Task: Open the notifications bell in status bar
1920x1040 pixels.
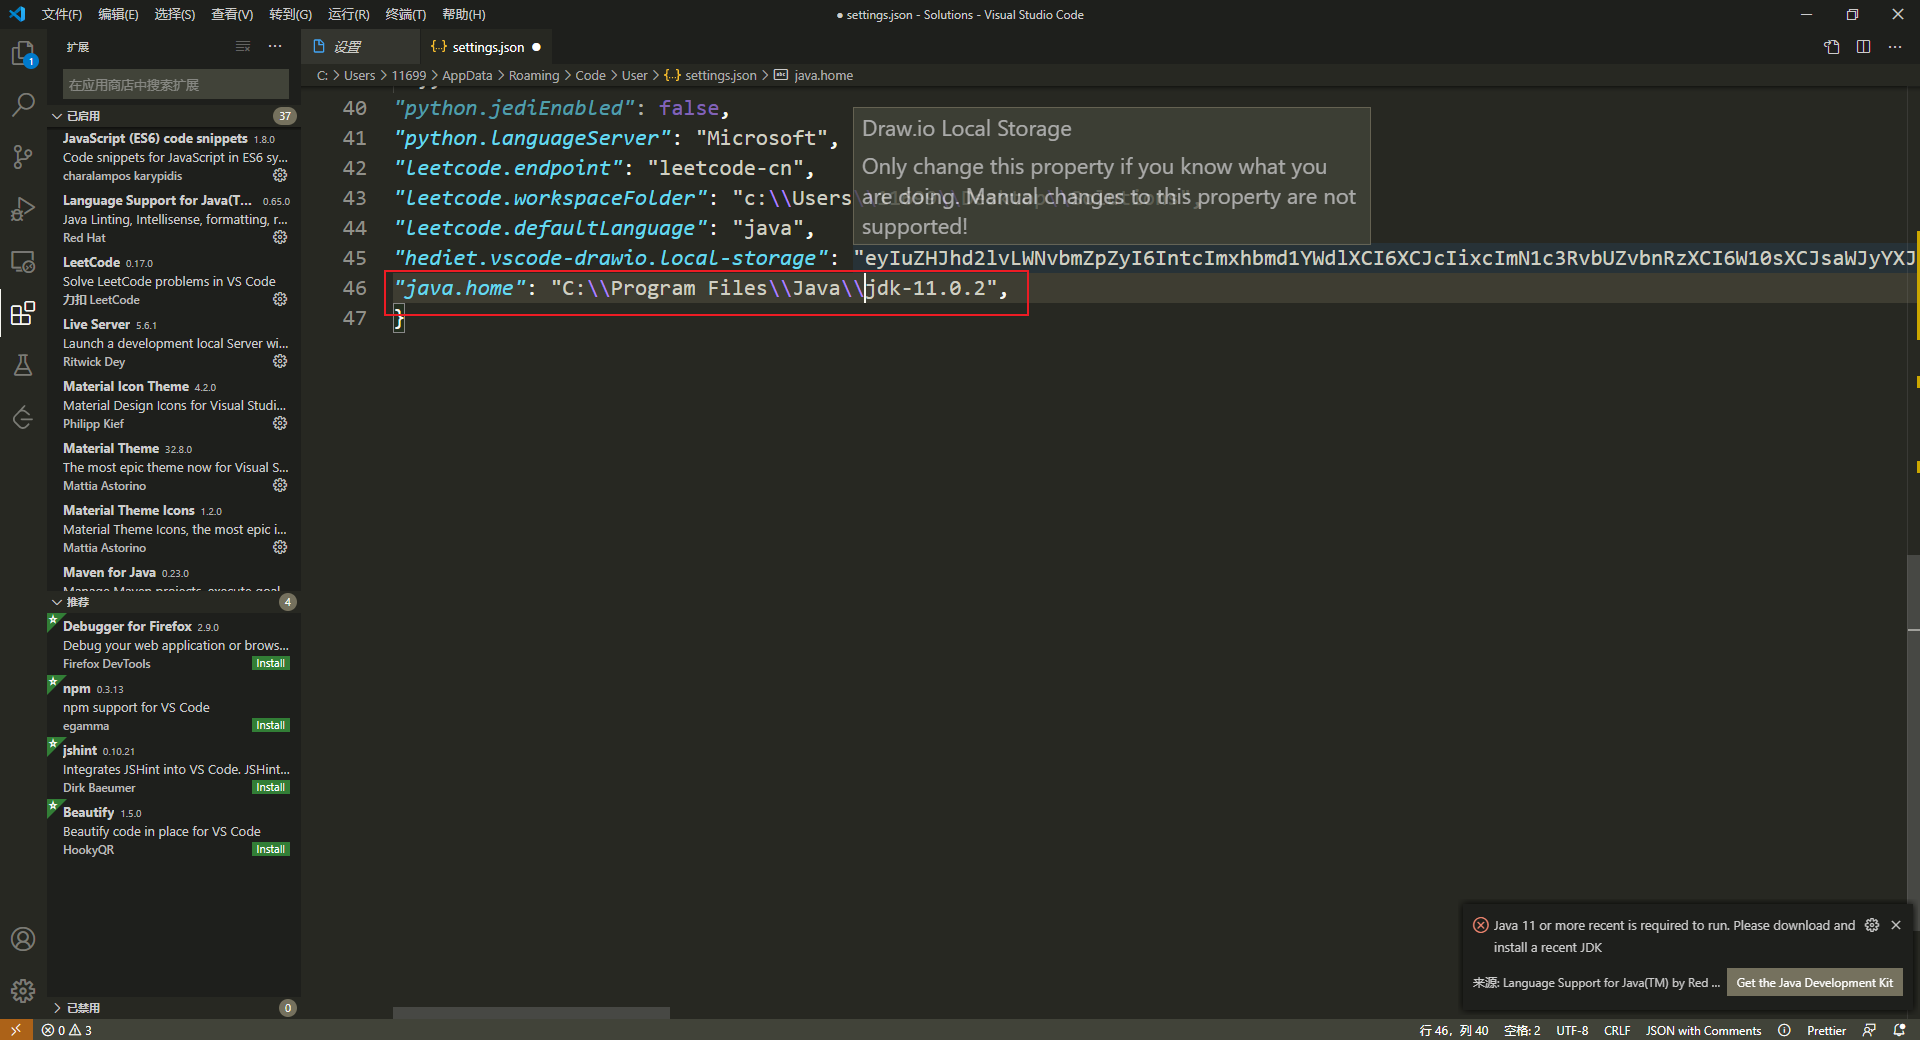Action: tap(1900, 1030)
